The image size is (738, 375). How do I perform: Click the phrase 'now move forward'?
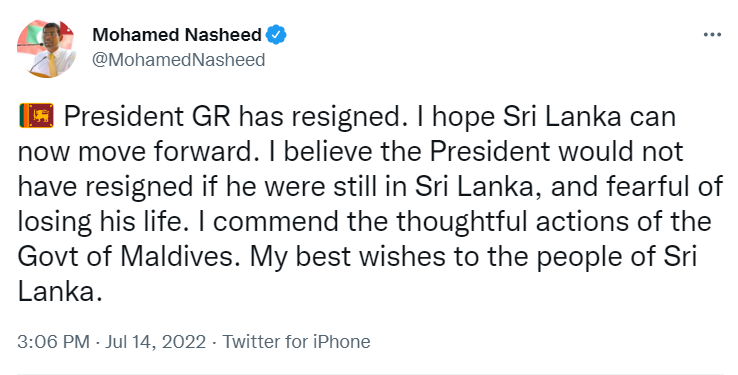[136, 152]
